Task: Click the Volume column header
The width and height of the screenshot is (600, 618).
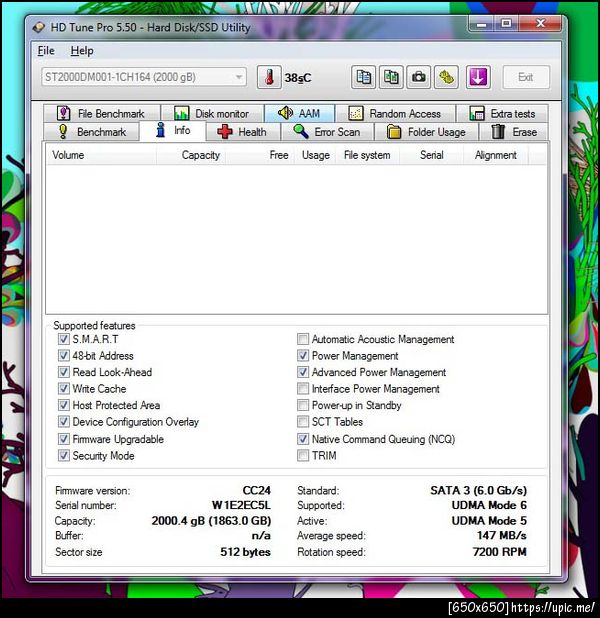Action: click(101, 155)
